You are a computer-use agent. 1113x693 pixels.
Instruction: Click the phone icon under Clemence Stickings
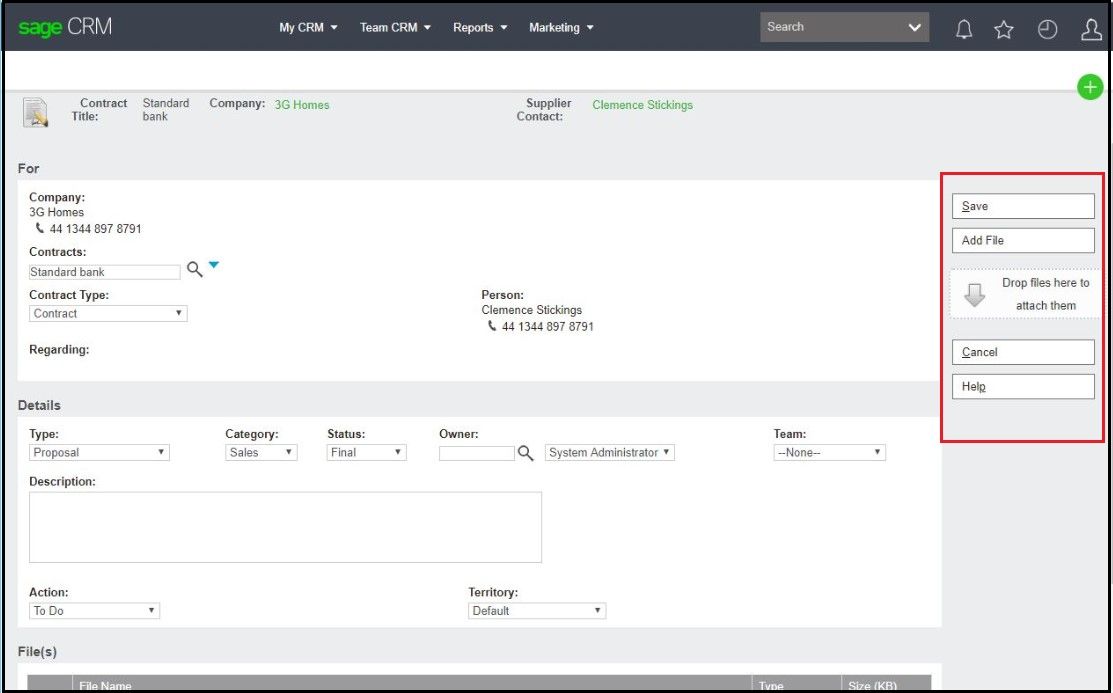click(492, 326)
